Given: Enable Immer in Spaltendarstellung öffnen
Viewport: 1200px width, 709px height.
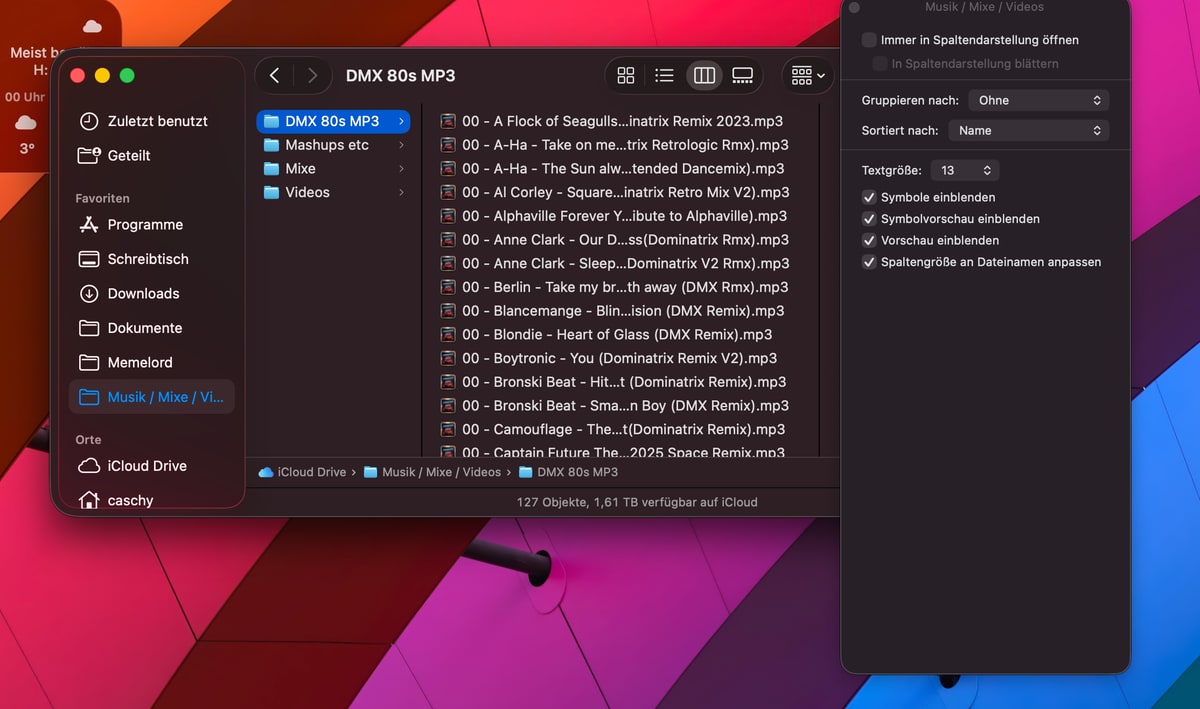Looking at the screenshot, I should coord(870,40).
